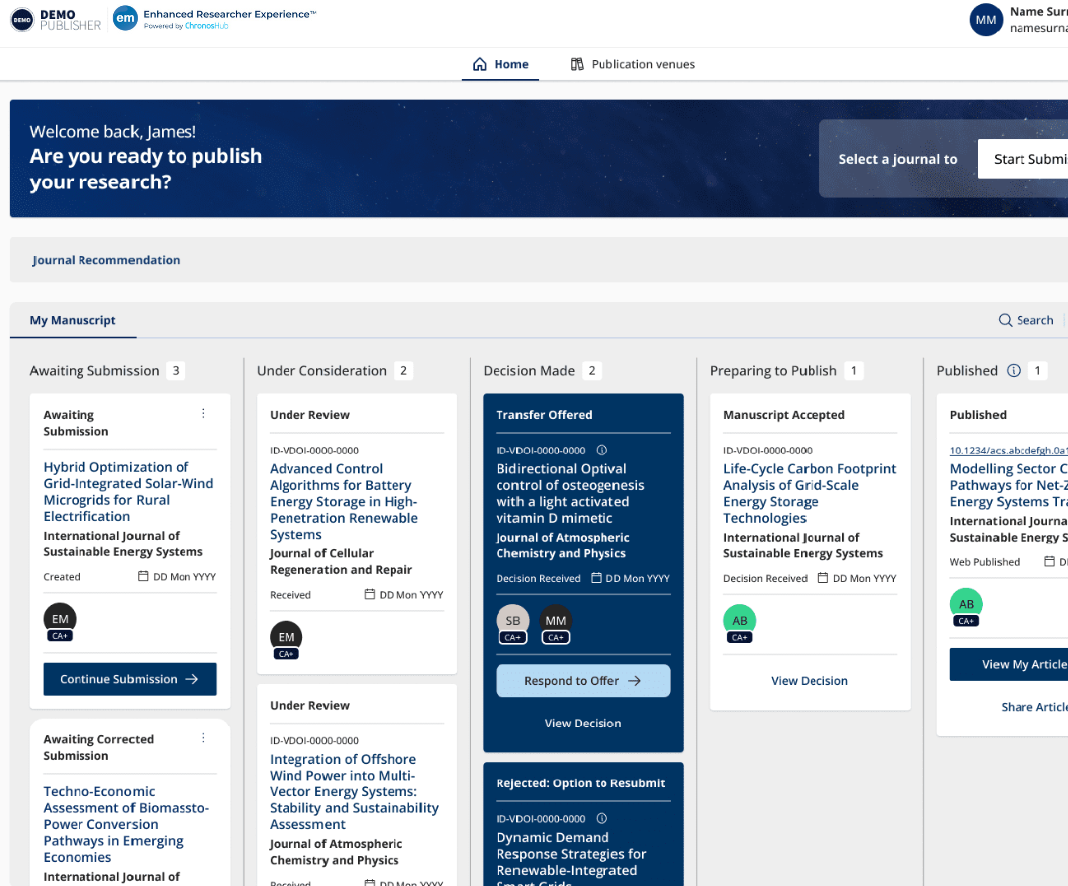The width and height of the screenshot is (1068, 886).
Task: Select the Home tab
Action: tap(501, 64)
